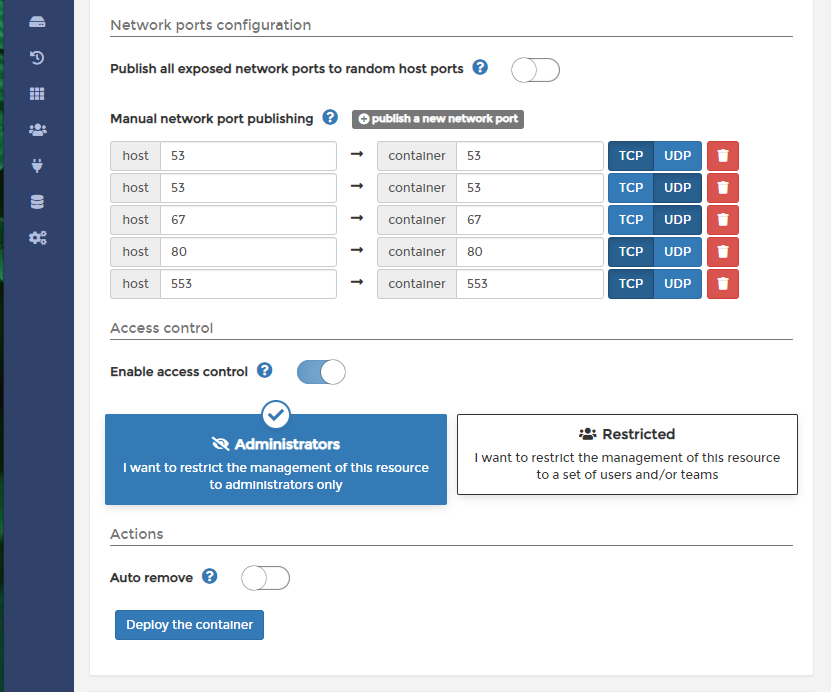Delete the port 67 mapping row

pos(723,220)
